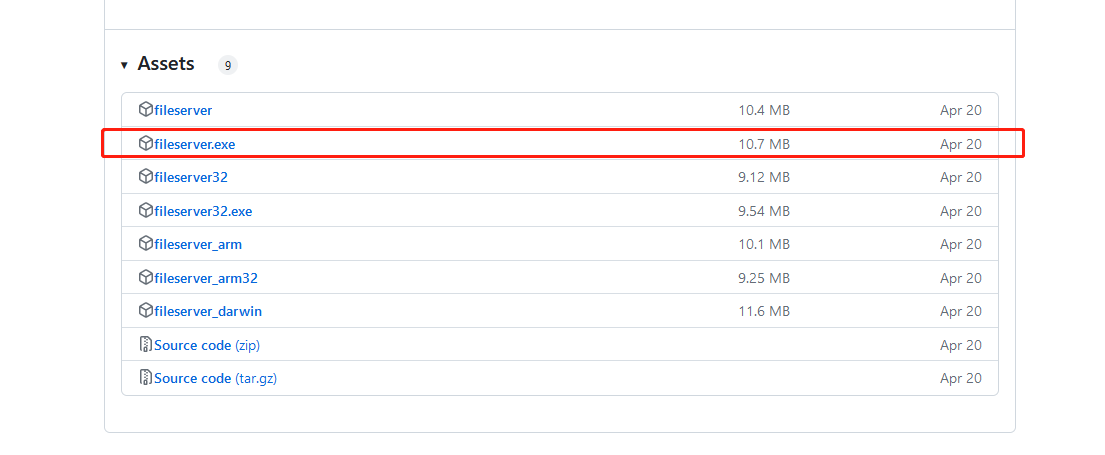Open the fileserver32 download link

tap(191, 177)
